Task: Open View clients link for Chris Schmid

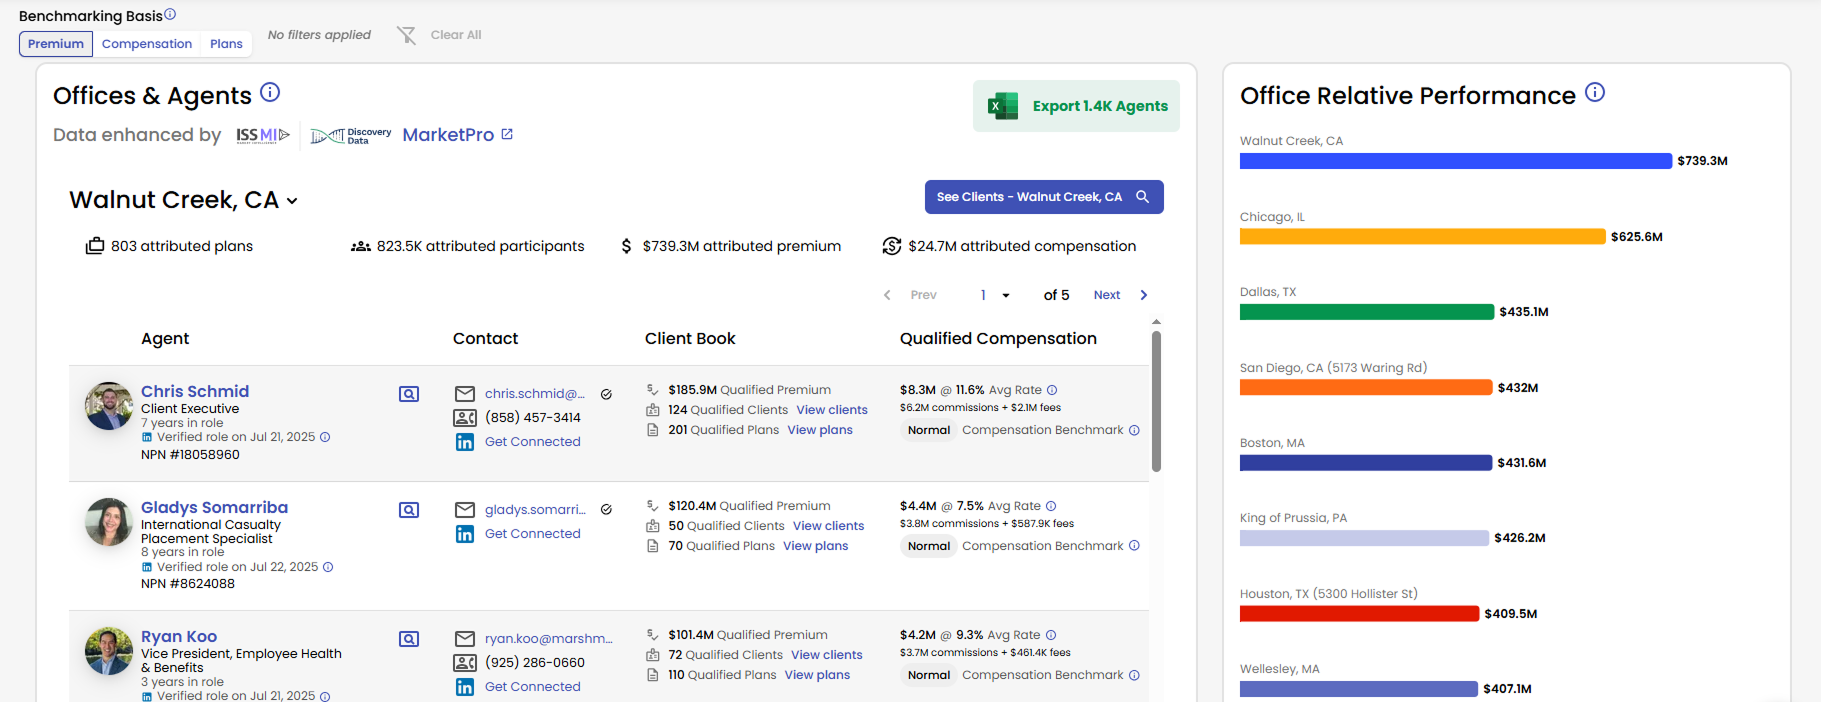Action: (x=832, y=410)
